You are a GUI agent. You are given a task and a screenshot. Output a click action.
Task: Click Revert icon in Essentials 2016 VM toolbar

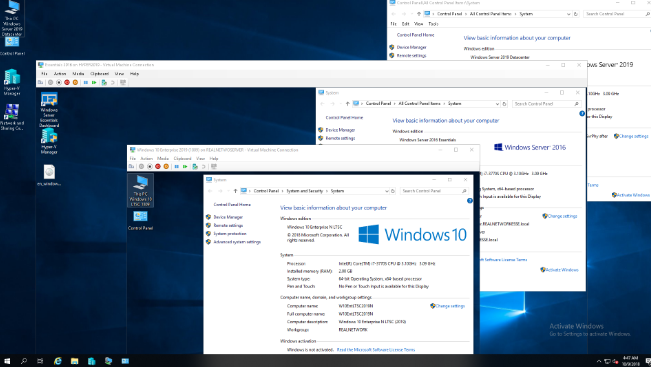tap(113, 83)
